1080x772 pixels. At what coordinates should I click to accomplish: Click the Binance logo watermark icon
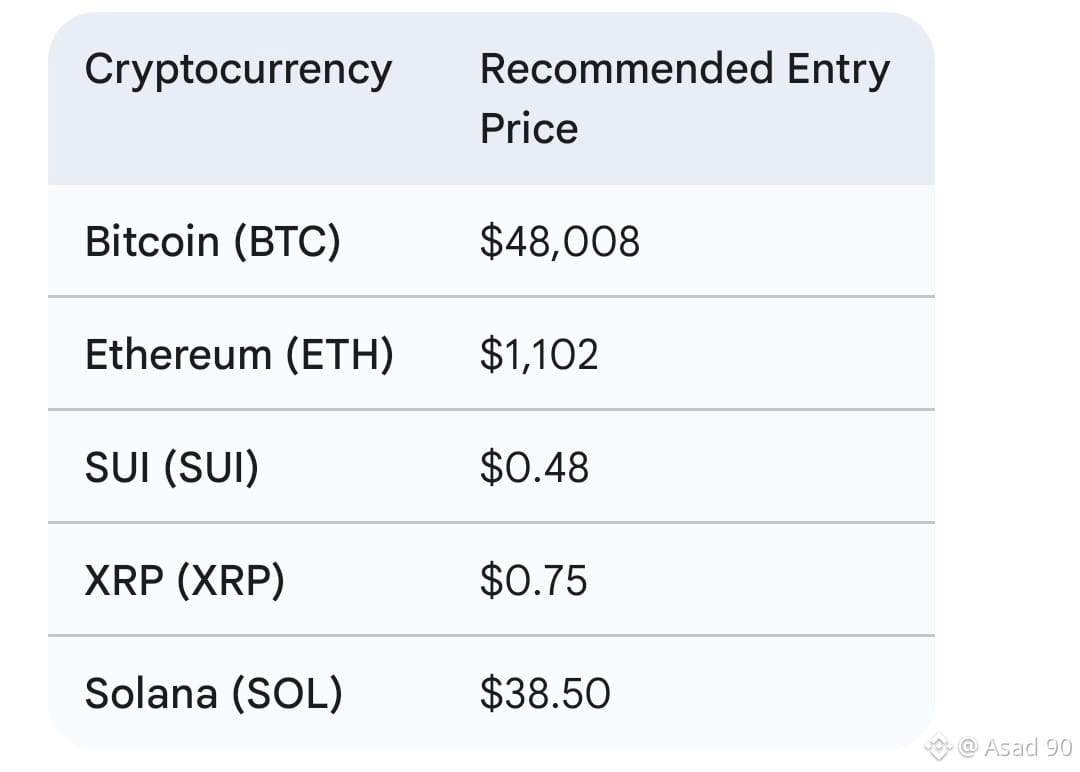point(938,747)
